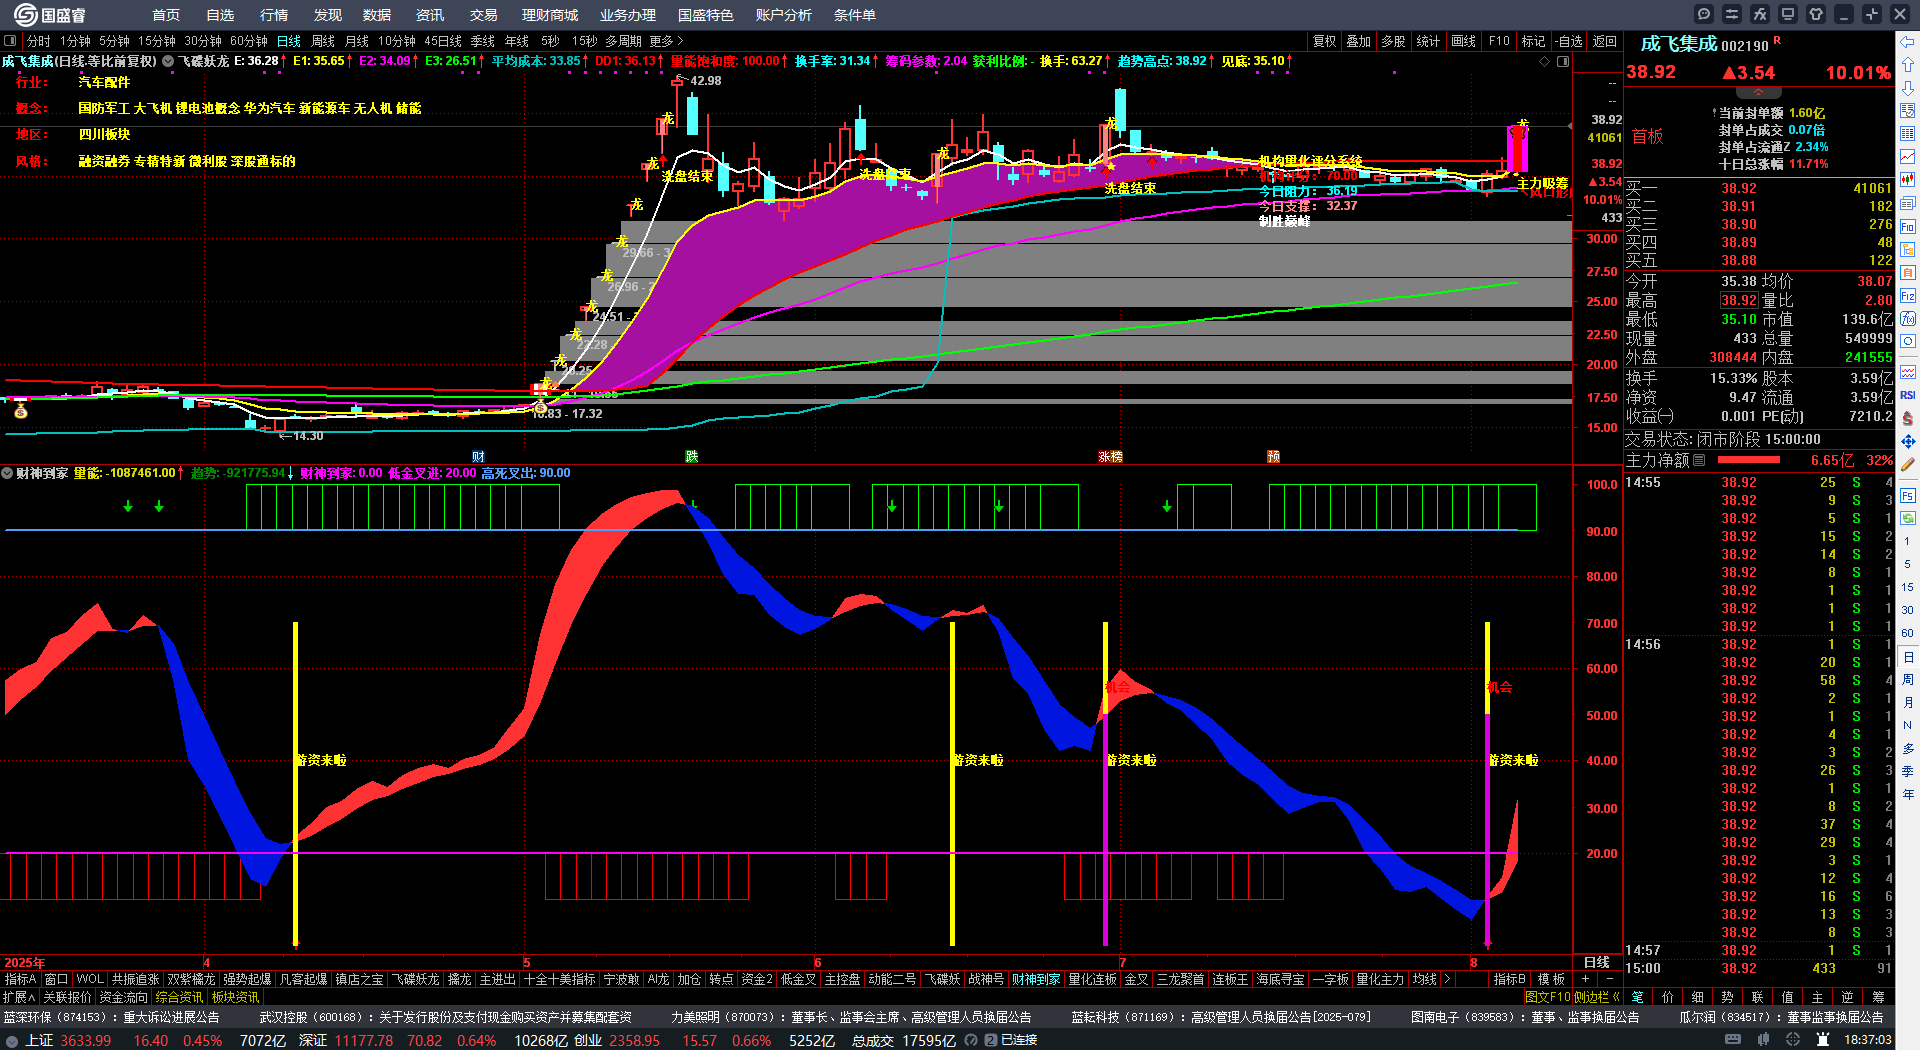
Task: Open the checked quote list sidebar icon
Action: click(1908, 111)
